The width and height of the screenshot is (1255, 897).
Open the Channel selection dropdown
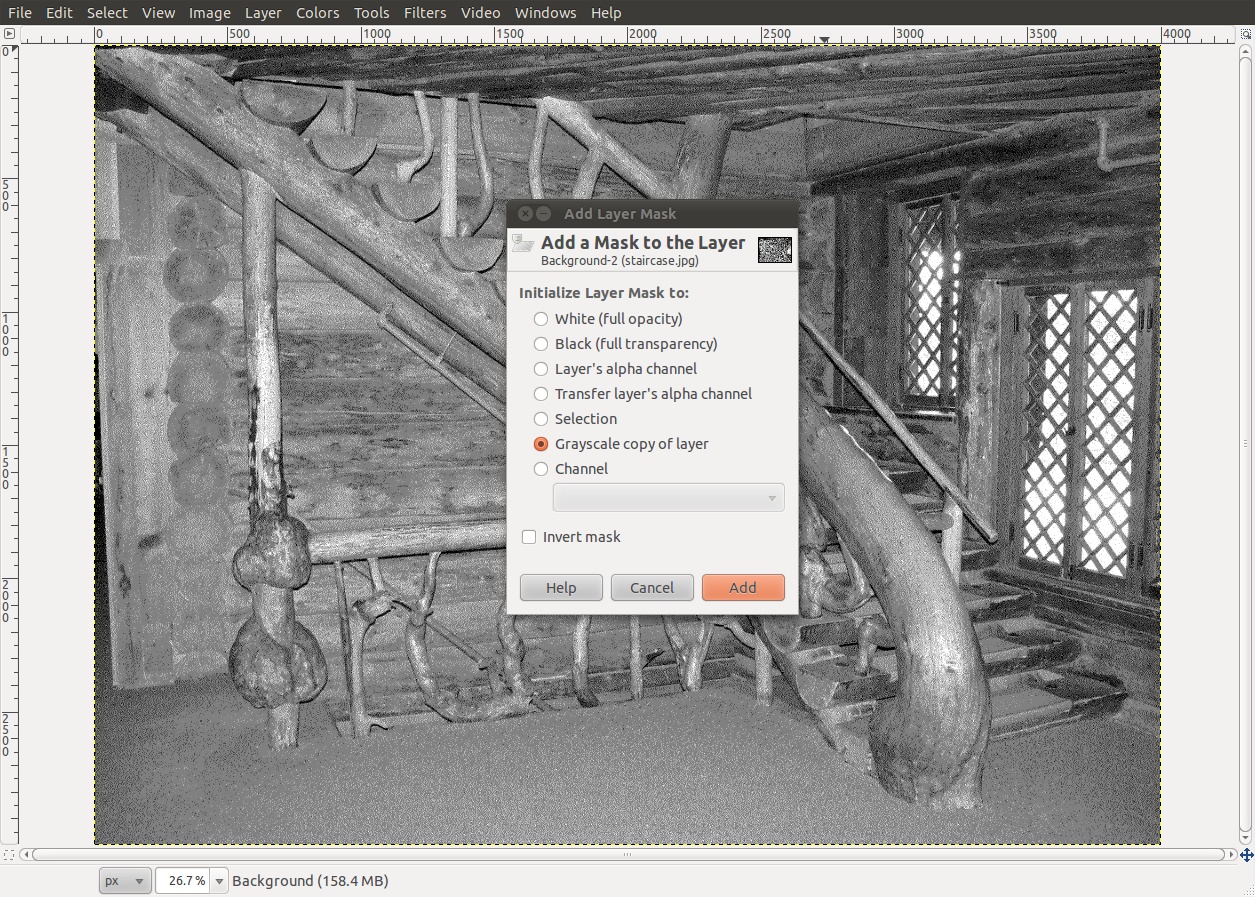point(668,498)
